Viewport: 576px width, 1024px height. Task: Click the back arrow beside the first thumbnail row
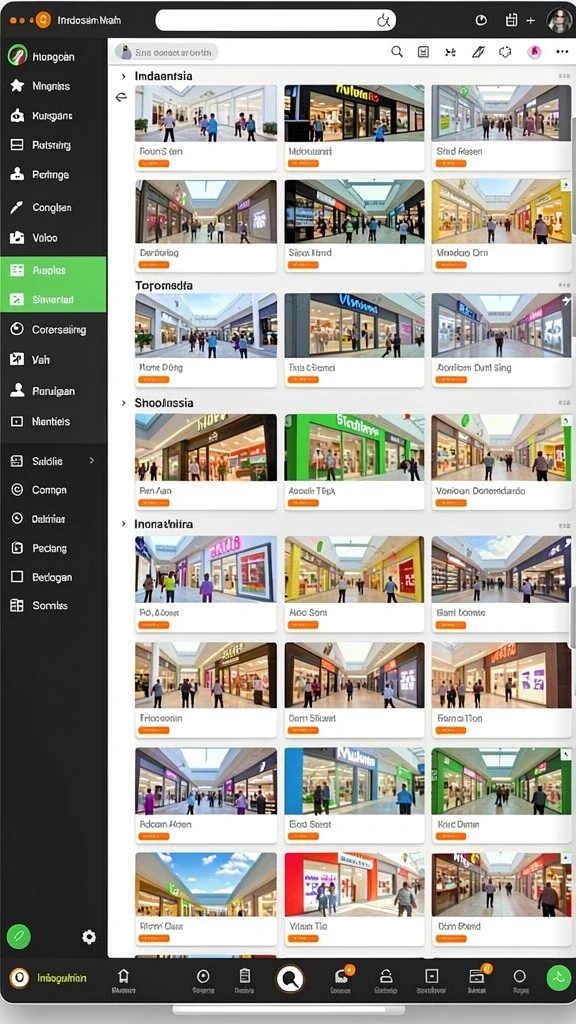click(x=121, y=97)
